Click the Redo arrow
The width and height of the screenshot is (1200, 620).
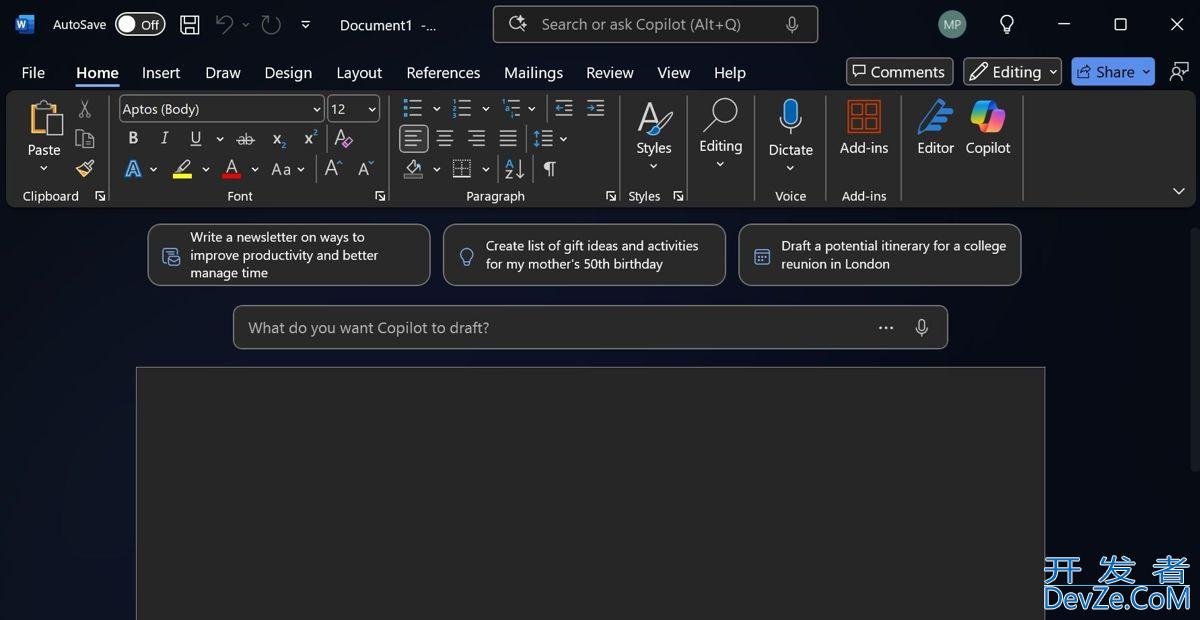point(271,25)
